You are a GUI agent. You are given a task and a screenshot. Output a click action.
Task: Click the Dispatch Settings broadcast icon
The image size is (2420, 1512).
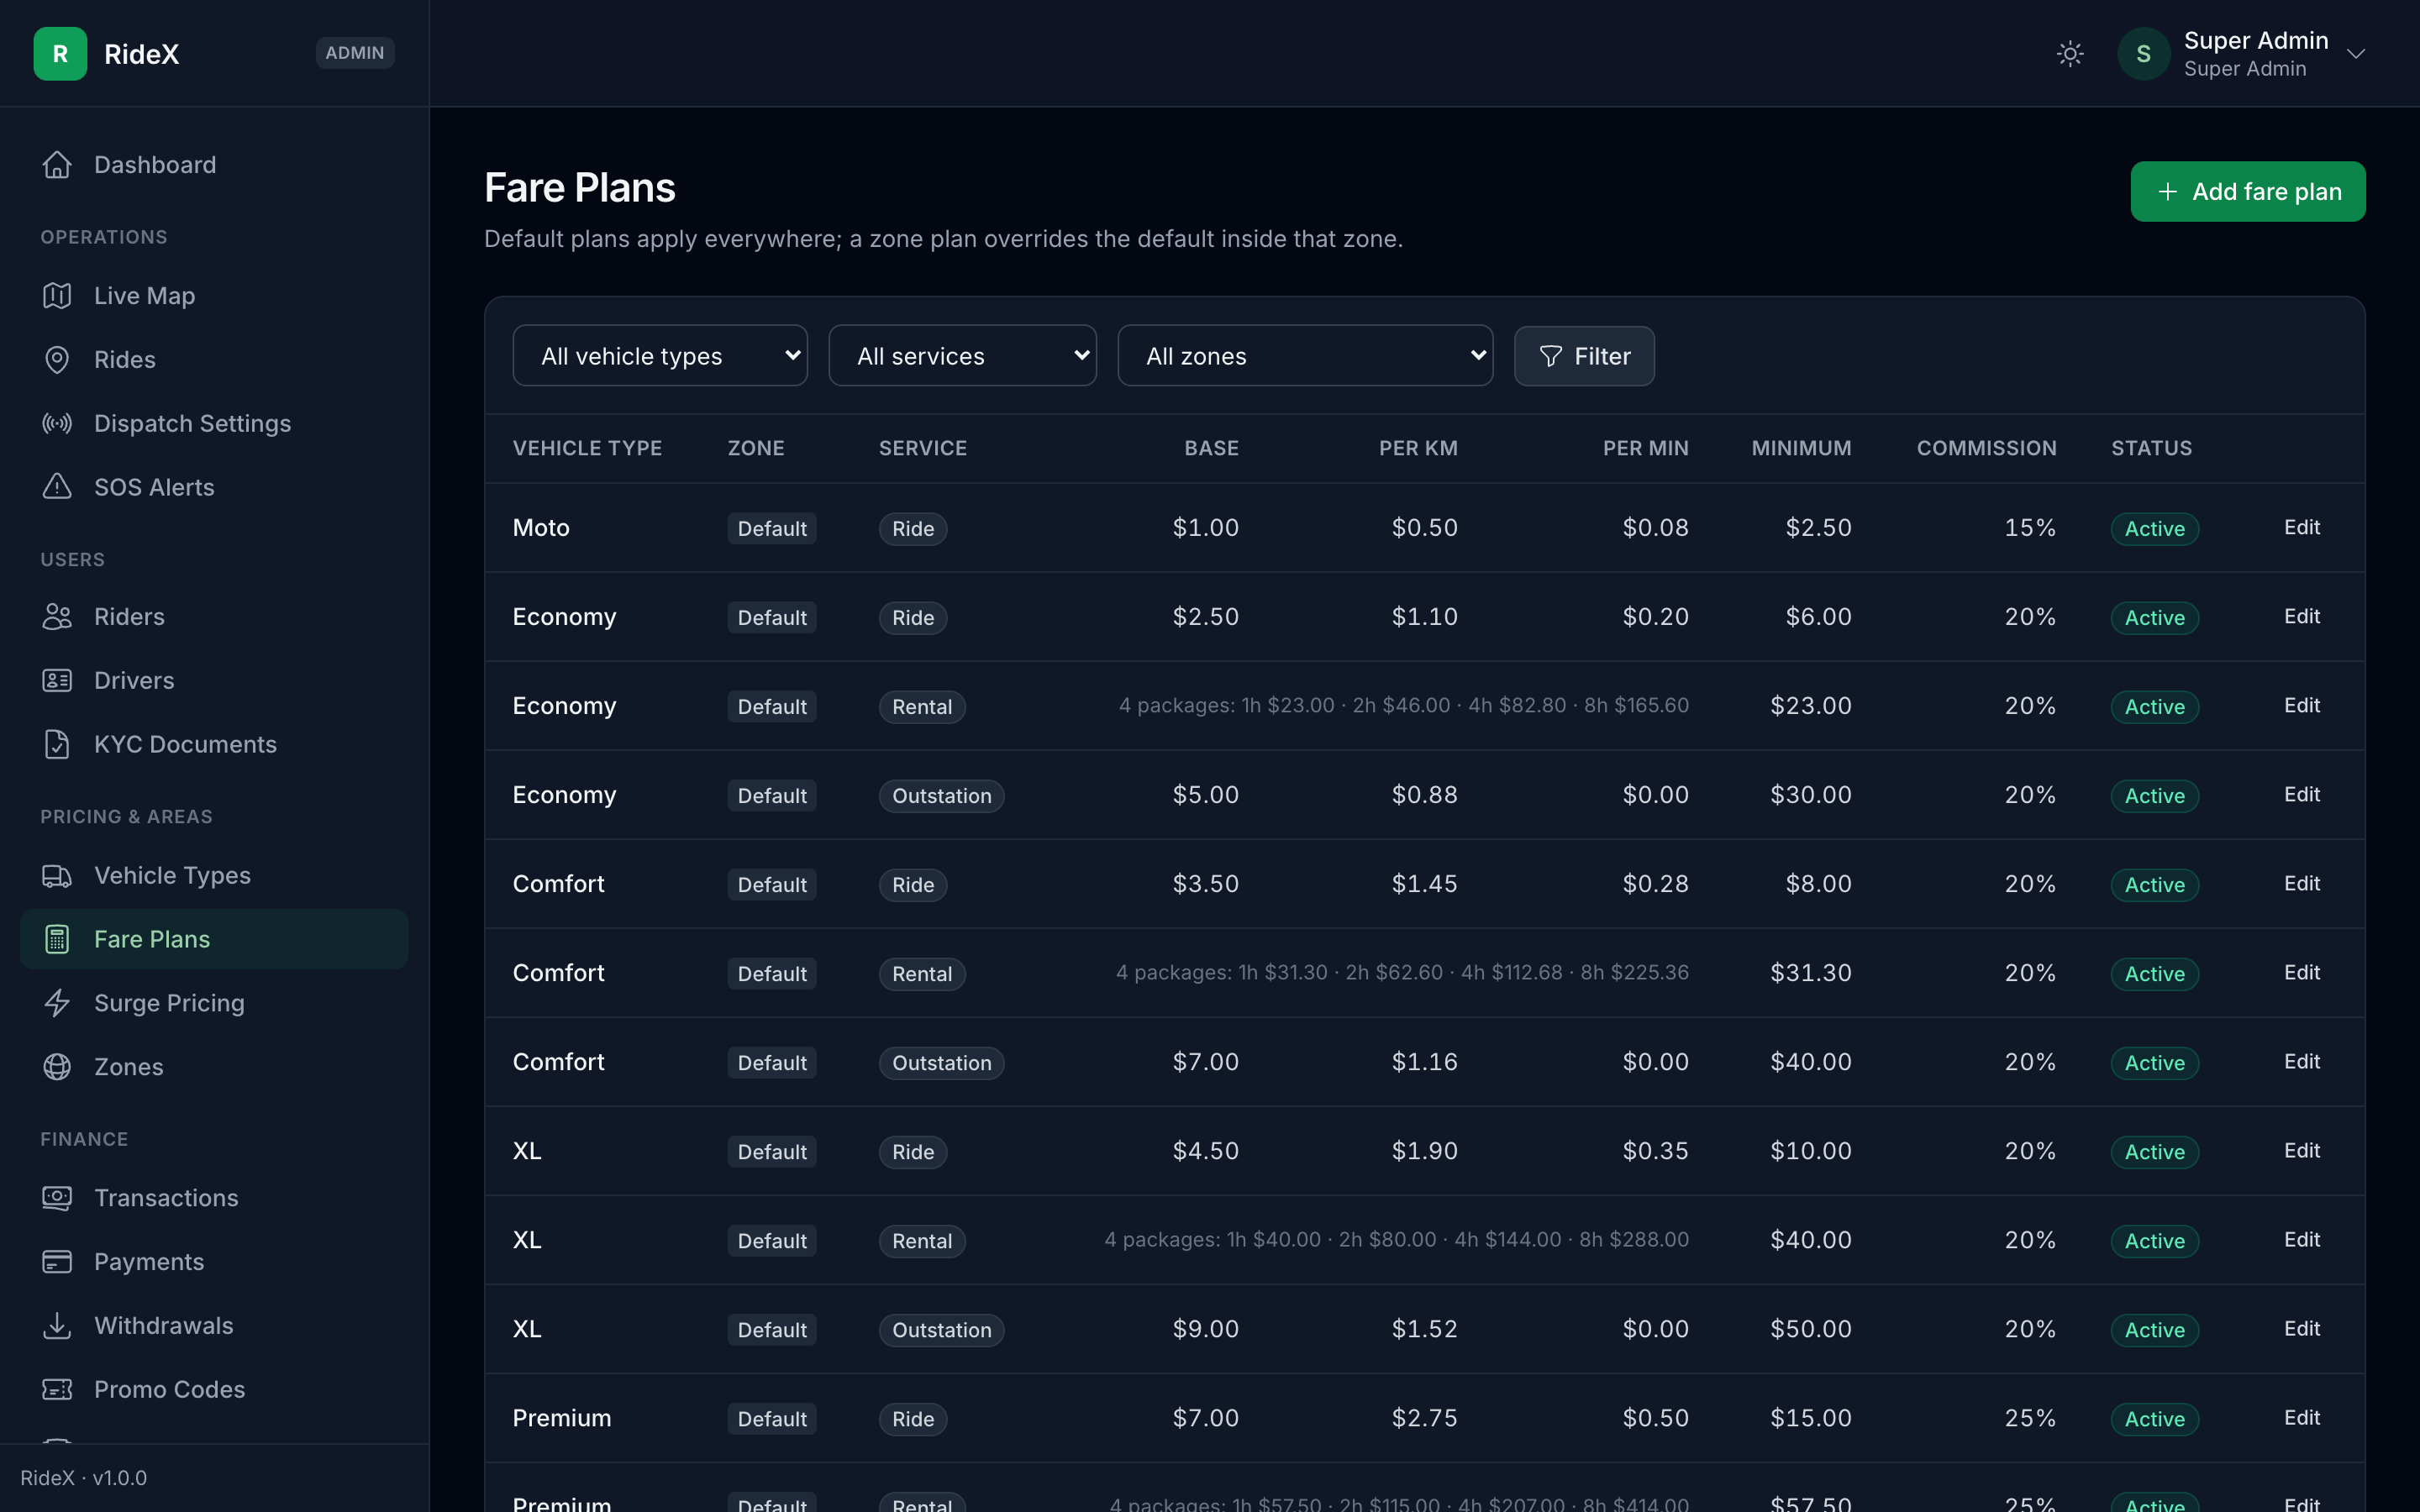coord(57,424)
